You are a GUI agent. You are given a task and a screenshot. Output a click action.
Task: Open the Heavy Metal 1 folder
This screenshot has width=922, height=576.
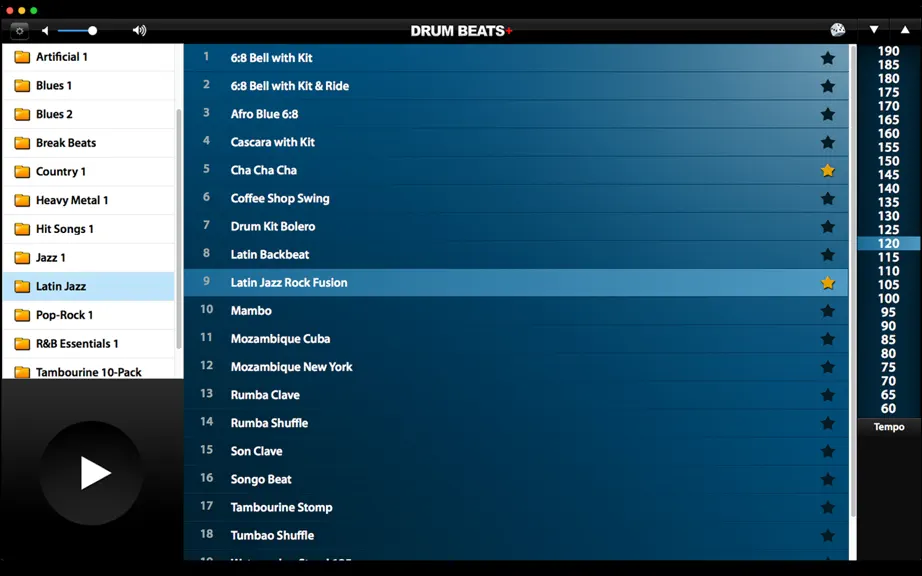pyautogui.click(x=89, y=200)
